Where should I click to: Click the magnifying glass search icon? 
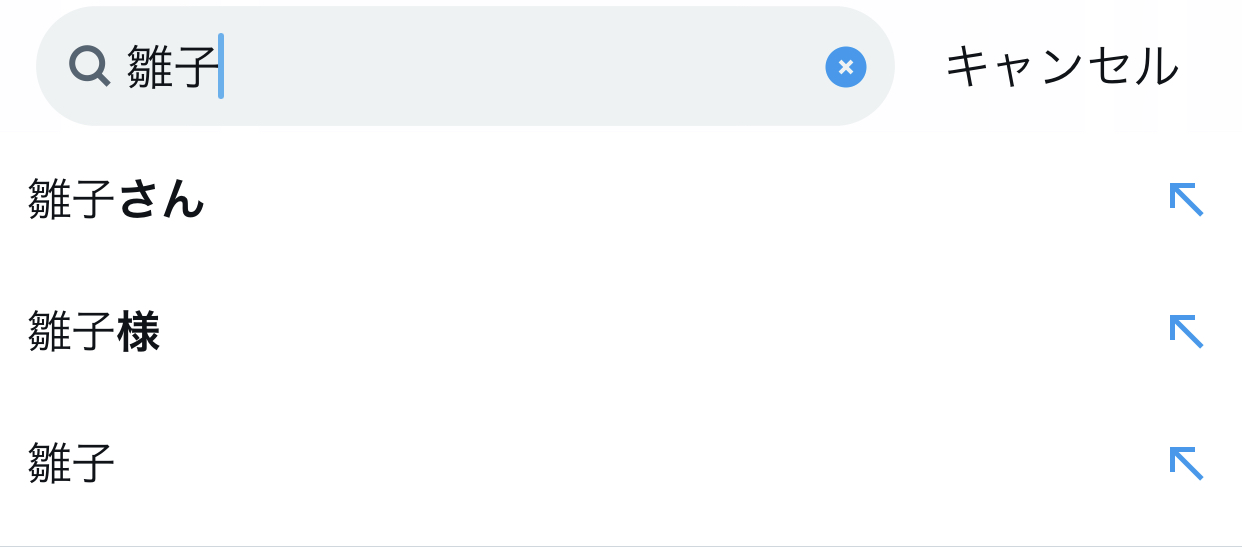tap(89, 67)
